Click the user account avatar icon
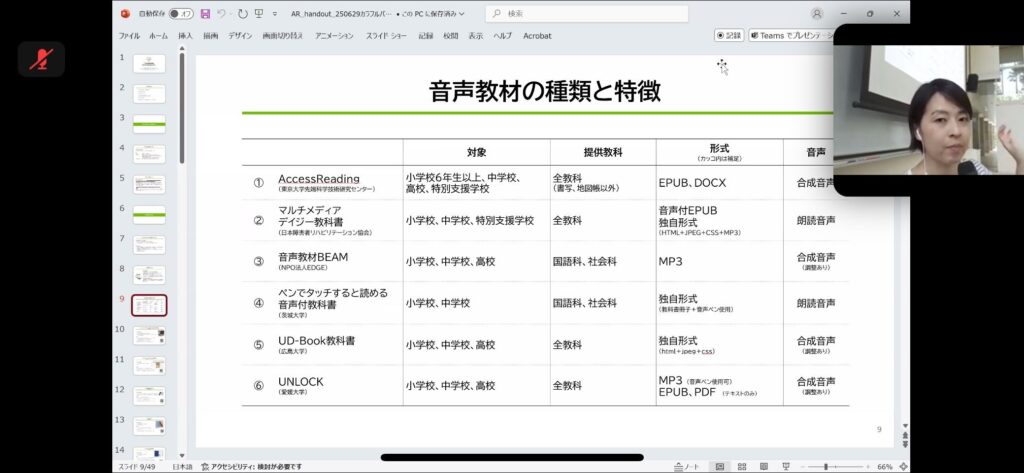This screenshot has width=1024, height=473. click(816, 14)
